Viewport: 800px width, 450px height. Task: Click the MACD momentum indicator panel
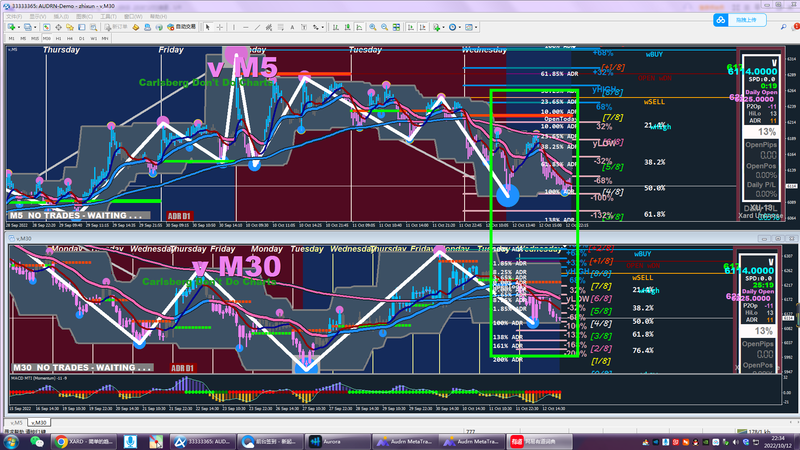click(395, 392)
